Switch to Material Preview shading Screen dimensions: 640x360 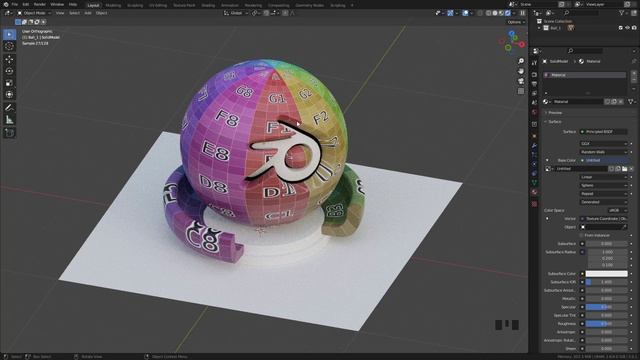click(x=502, y=13)
